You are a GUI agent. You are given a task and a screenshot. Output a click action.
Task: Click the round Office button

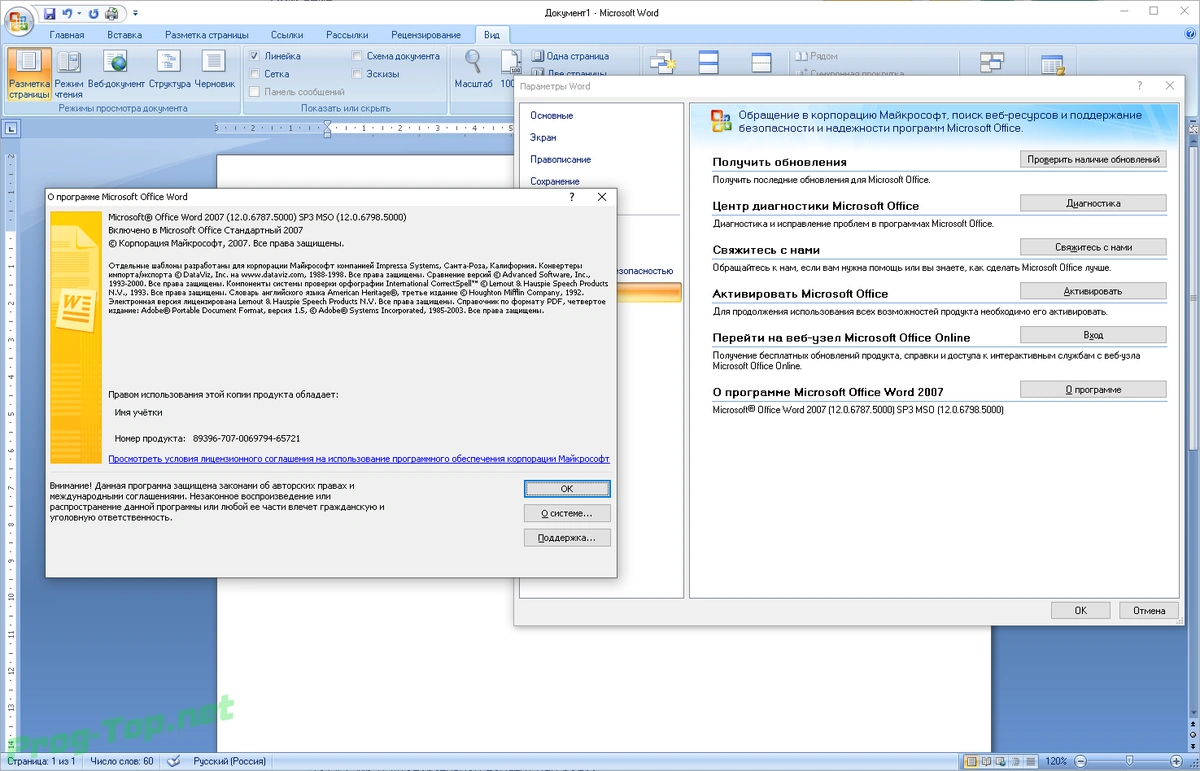pyautogui.click(x=18, y=19)
